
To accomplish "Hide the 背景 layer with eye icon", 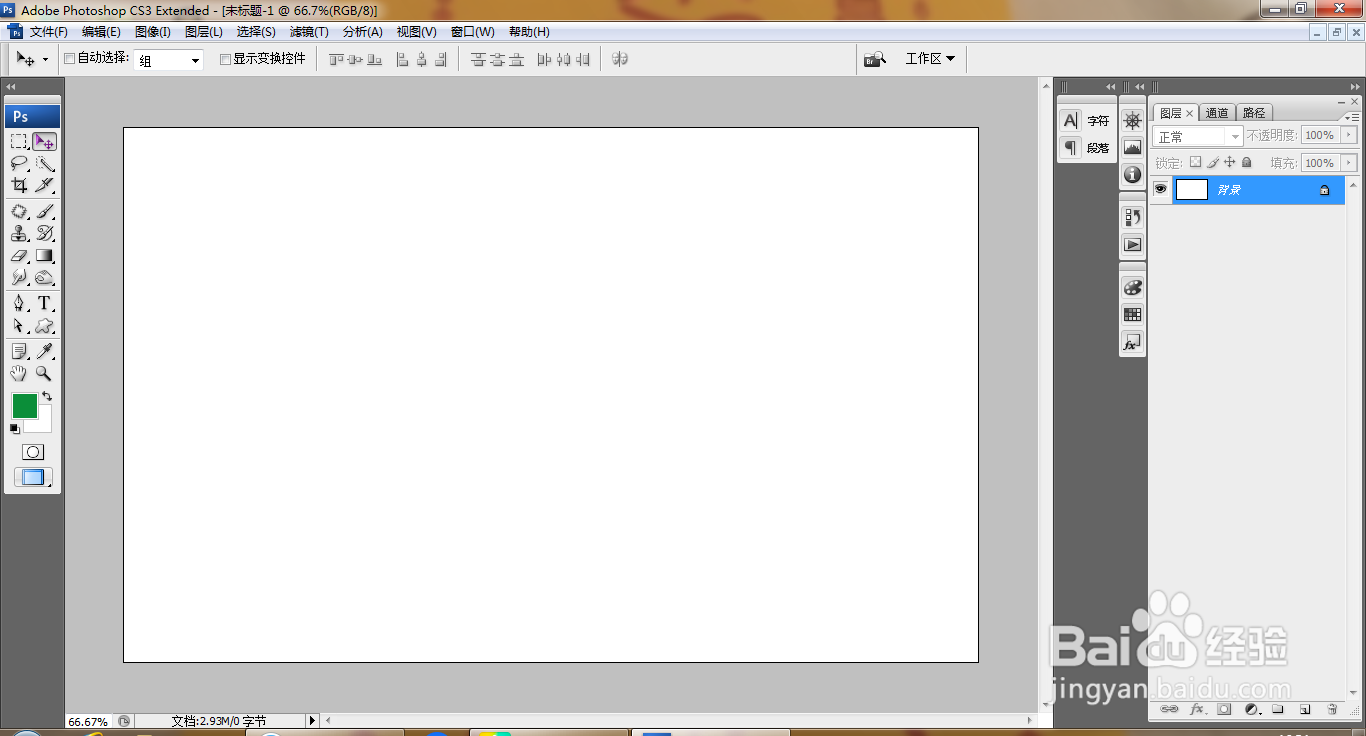I will [1161, 189].
